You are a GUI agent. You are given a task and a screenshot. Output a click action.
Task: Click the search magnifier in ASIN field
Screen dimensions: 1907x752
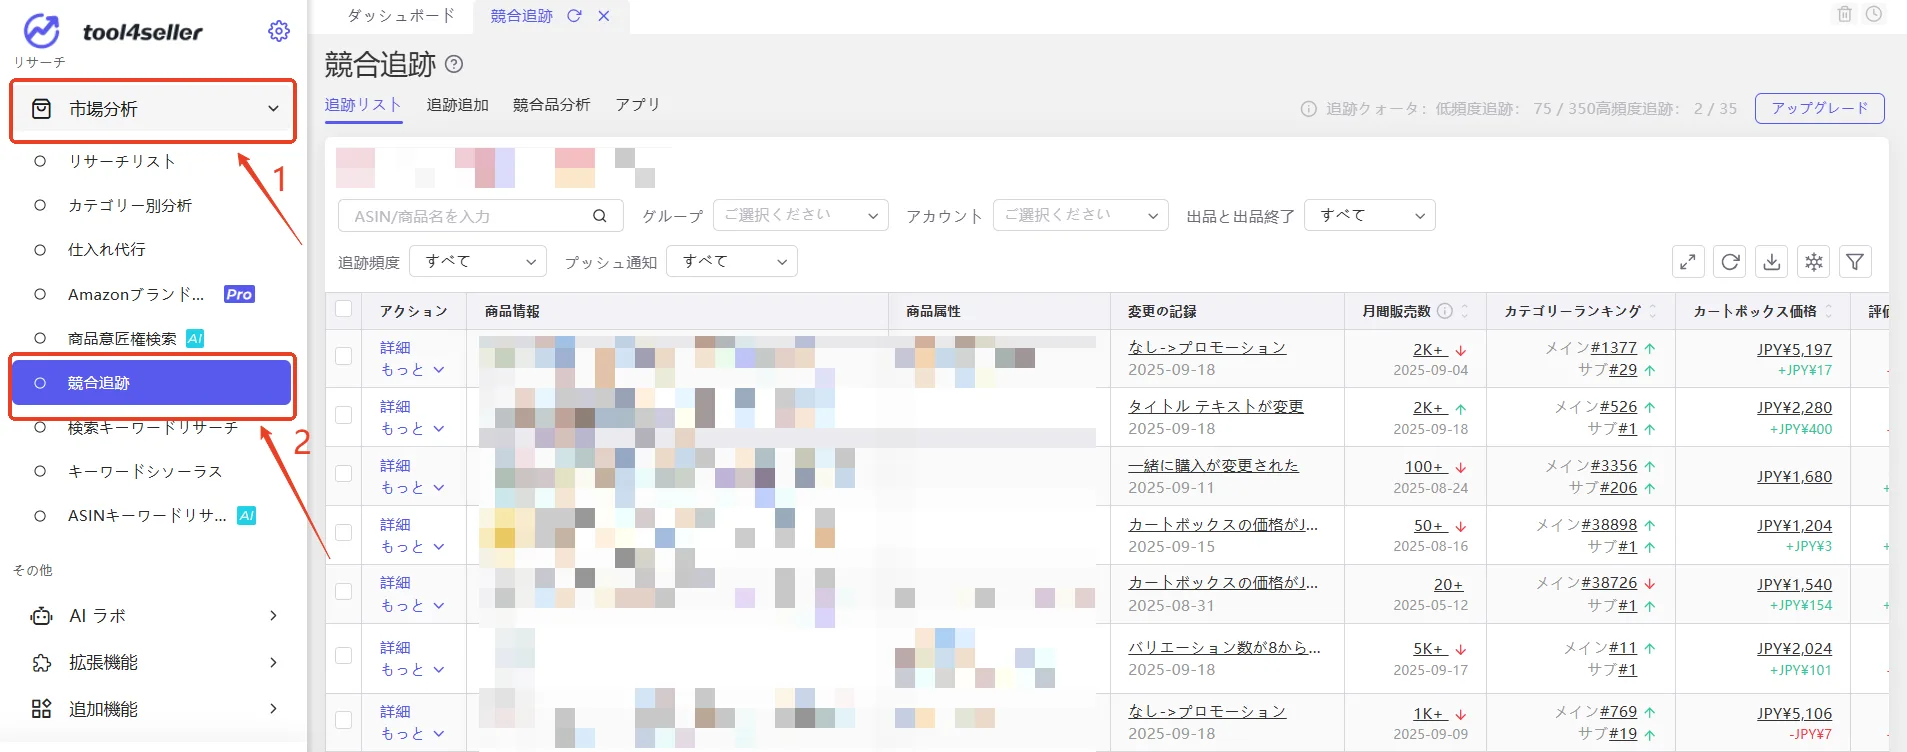click(599, 216)
